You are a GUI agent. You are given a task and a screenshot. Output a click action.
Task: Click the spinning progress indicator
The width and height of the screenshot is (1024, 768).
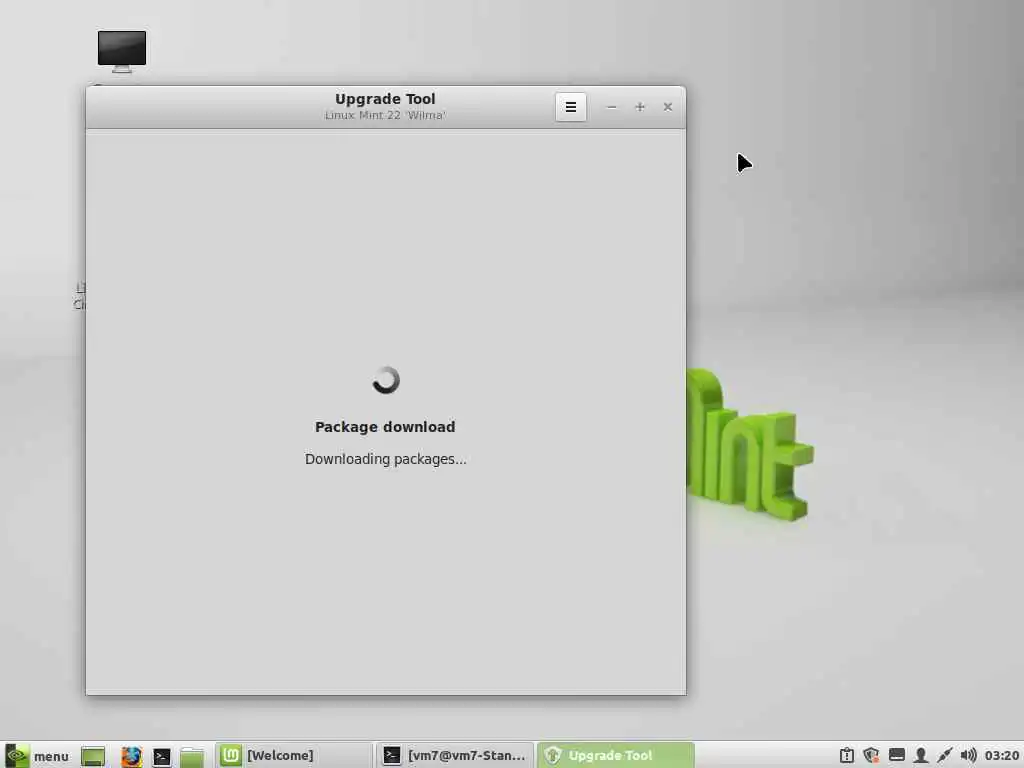(x=385, y=380)
